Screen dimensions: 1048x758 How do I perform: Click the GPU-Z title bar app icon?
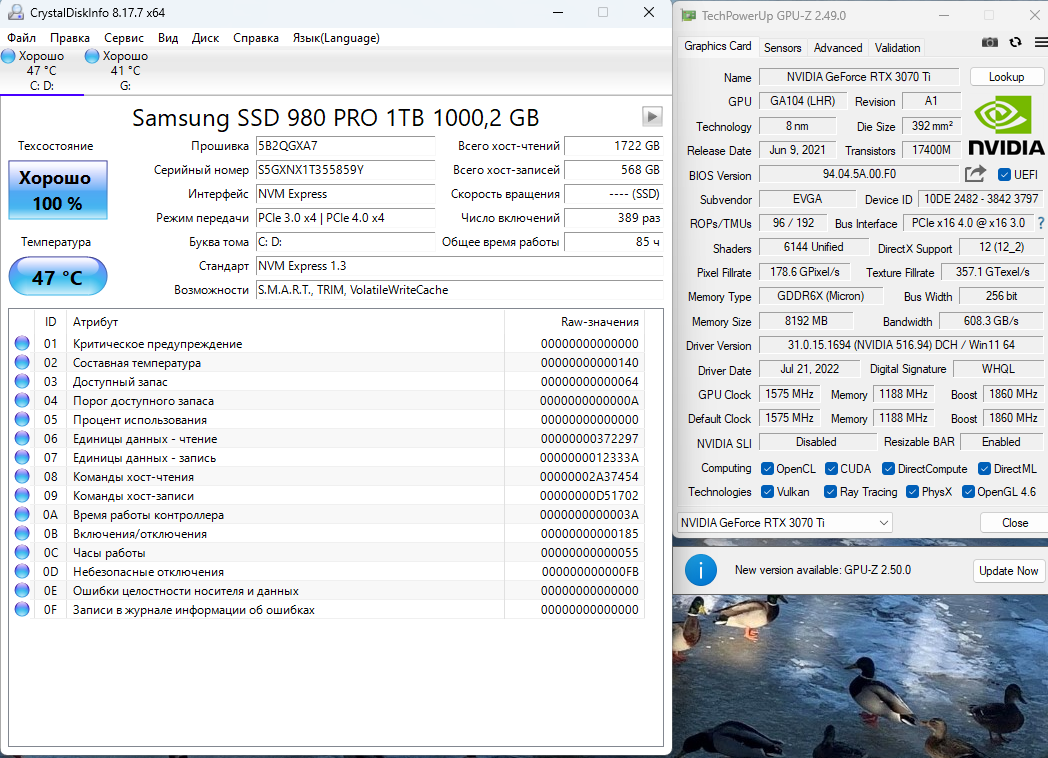(688, 15)
